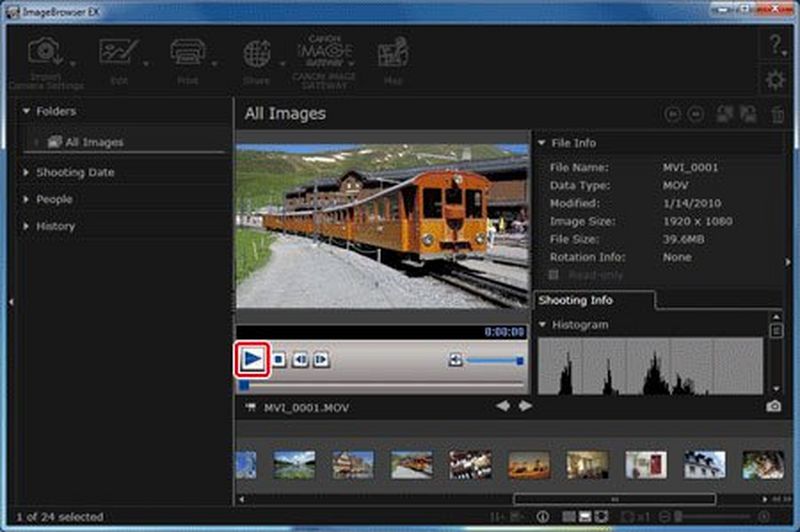This screenshot has width=800, height=532.
Task: Stop the movie playback
Action: 280,359
